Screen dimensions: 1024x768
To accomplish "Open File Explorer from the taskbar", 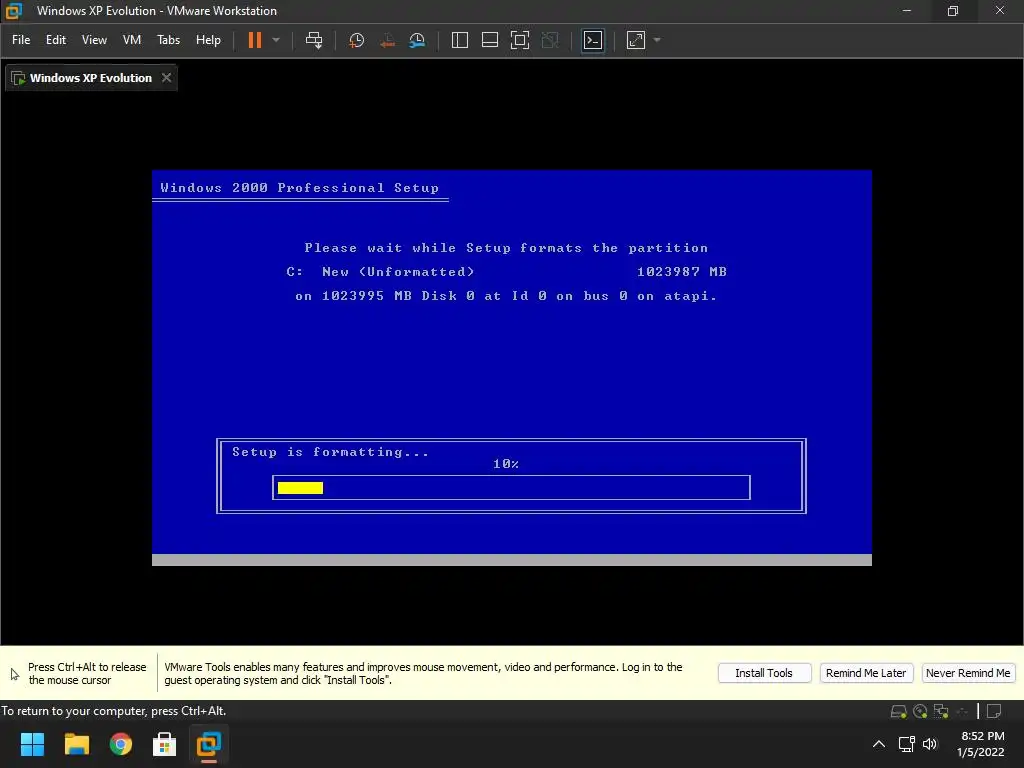I will pos(76,744).
